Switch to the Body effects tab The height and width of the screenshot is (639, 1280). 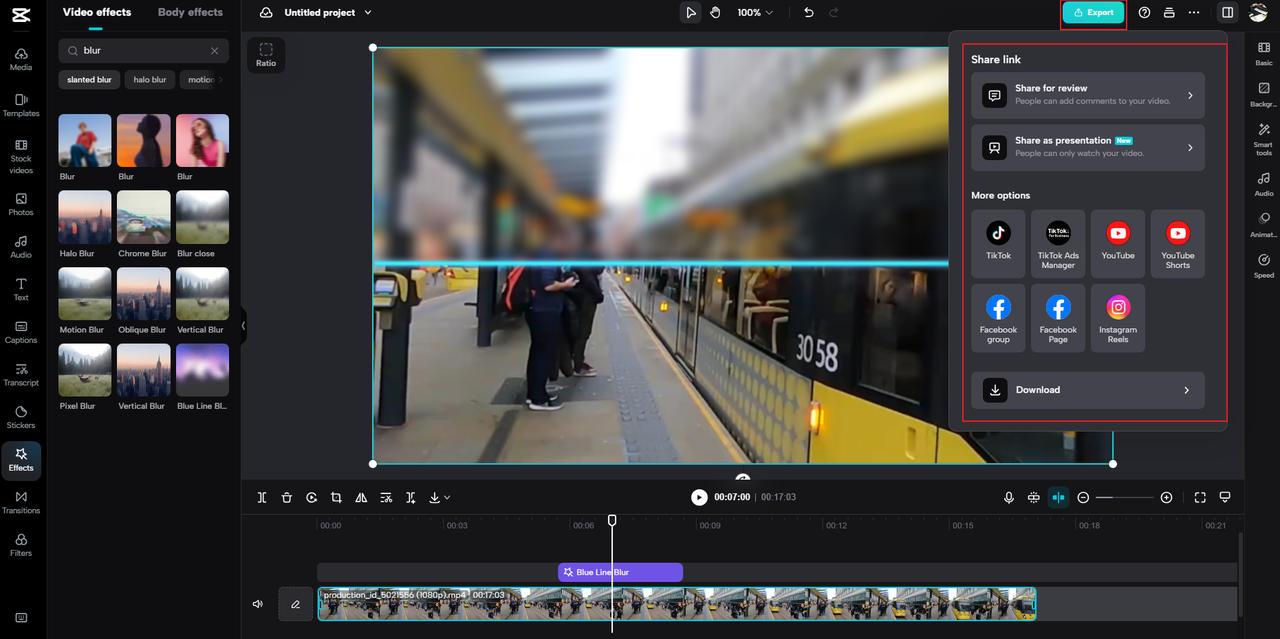(x=190, y=12)
